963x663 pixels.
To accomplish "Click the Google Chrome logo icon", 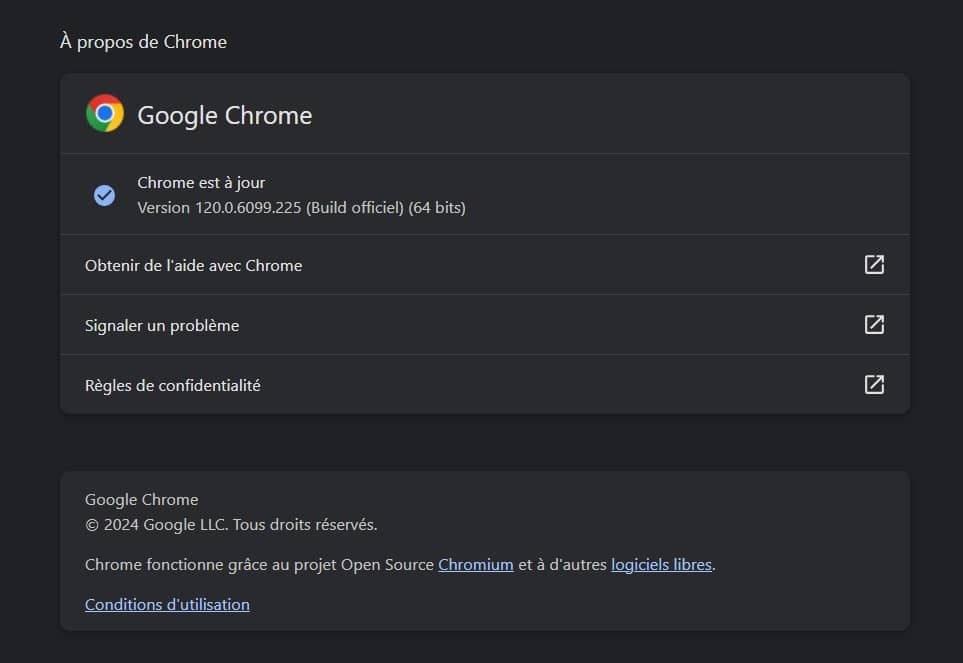I will point(105,113).
